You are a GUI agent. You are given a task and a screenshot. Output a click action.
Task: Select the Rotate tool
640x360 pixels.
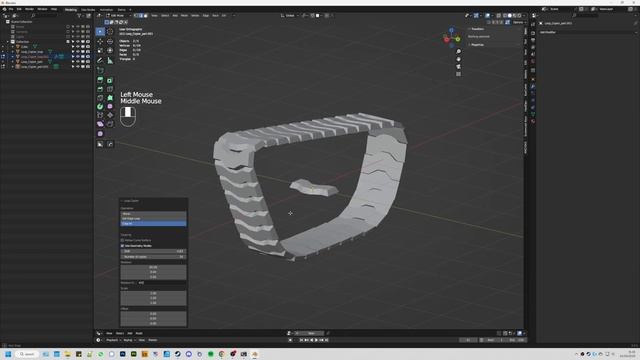110,41
